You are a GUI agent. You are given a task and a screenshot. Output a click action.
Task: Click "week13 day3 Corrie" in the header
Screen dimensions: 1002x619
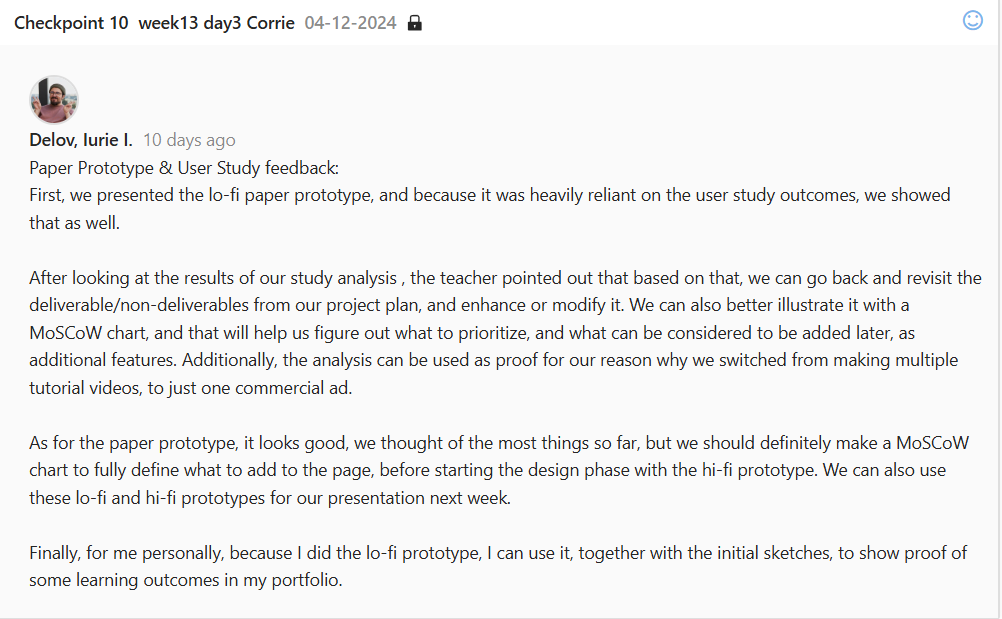[x=216, y=23]
